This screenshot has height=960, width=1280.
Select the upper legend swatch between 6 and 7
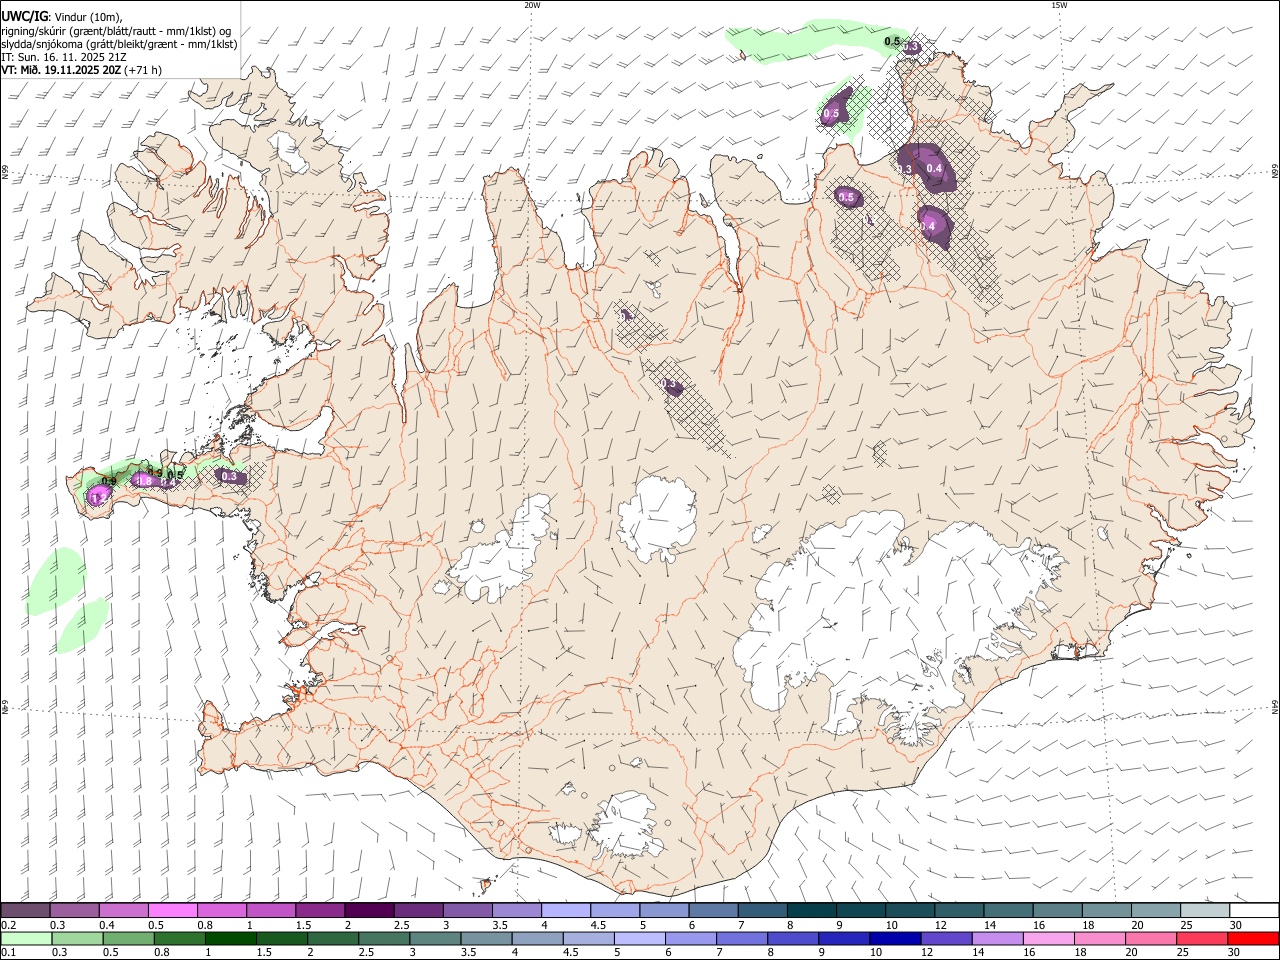coord(712,911)
